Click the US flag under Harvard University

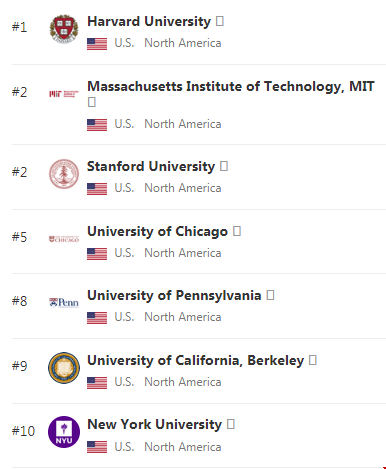97,44
